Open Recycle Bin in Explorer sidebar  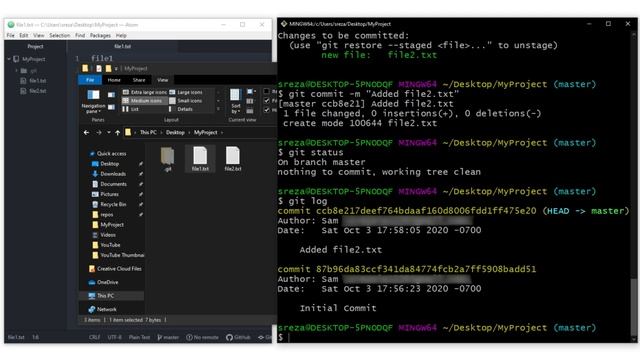(x=109, y=204)
